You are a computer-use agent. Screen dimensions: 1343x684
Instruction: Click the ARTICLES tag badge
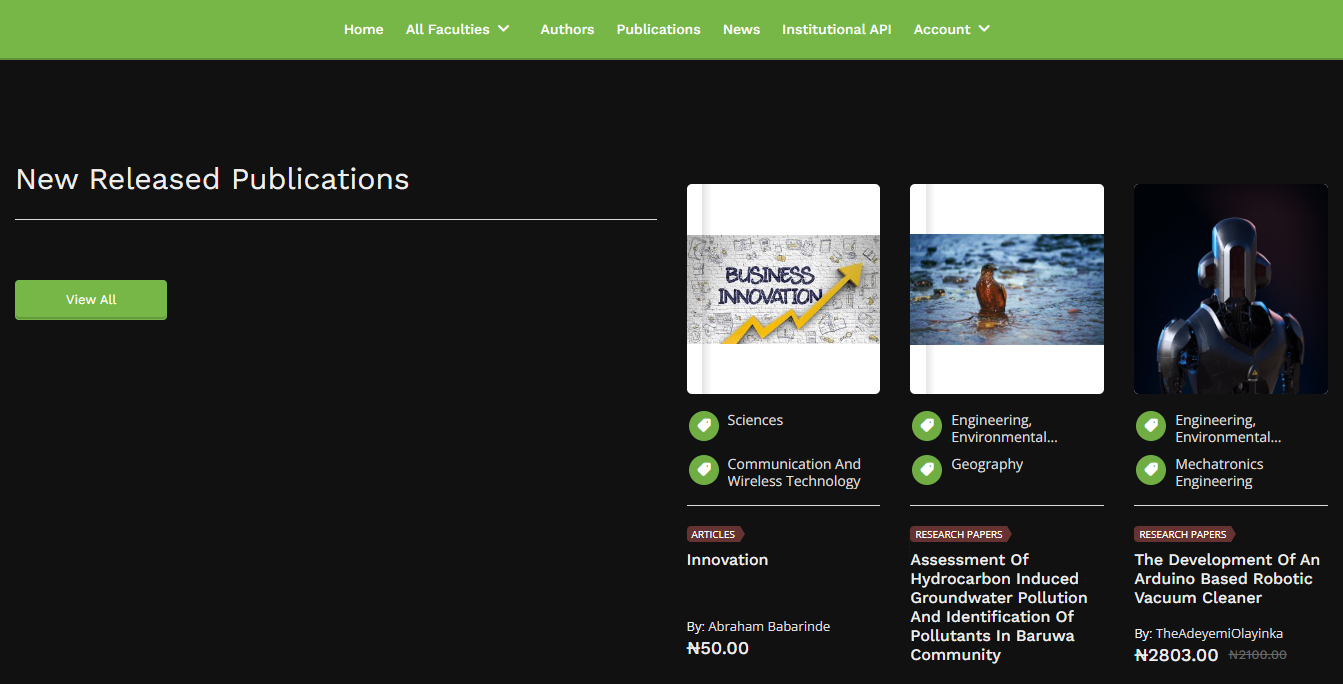point(715,534)
